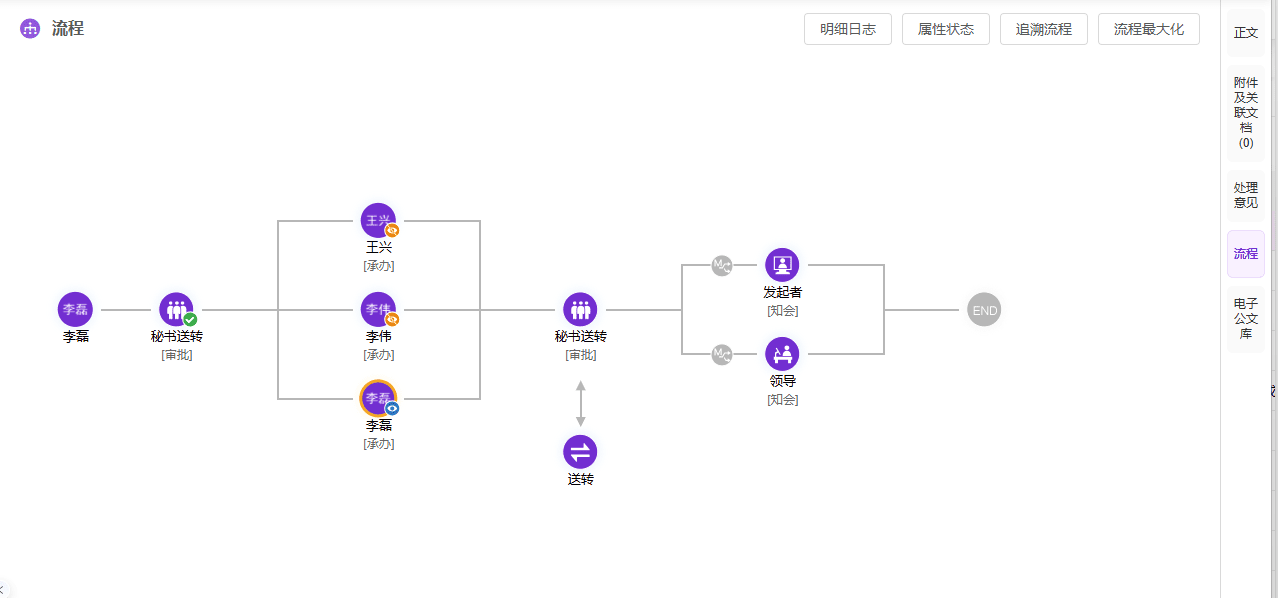
Task: Switch to the 正文 side tab
Action: click(x=1246, y=32)
